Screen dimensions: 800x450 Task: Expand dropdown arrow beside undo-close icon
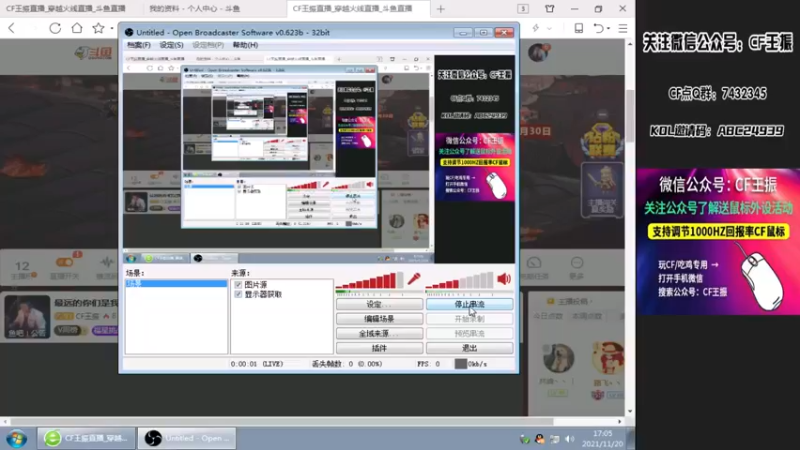coord(609,29)
